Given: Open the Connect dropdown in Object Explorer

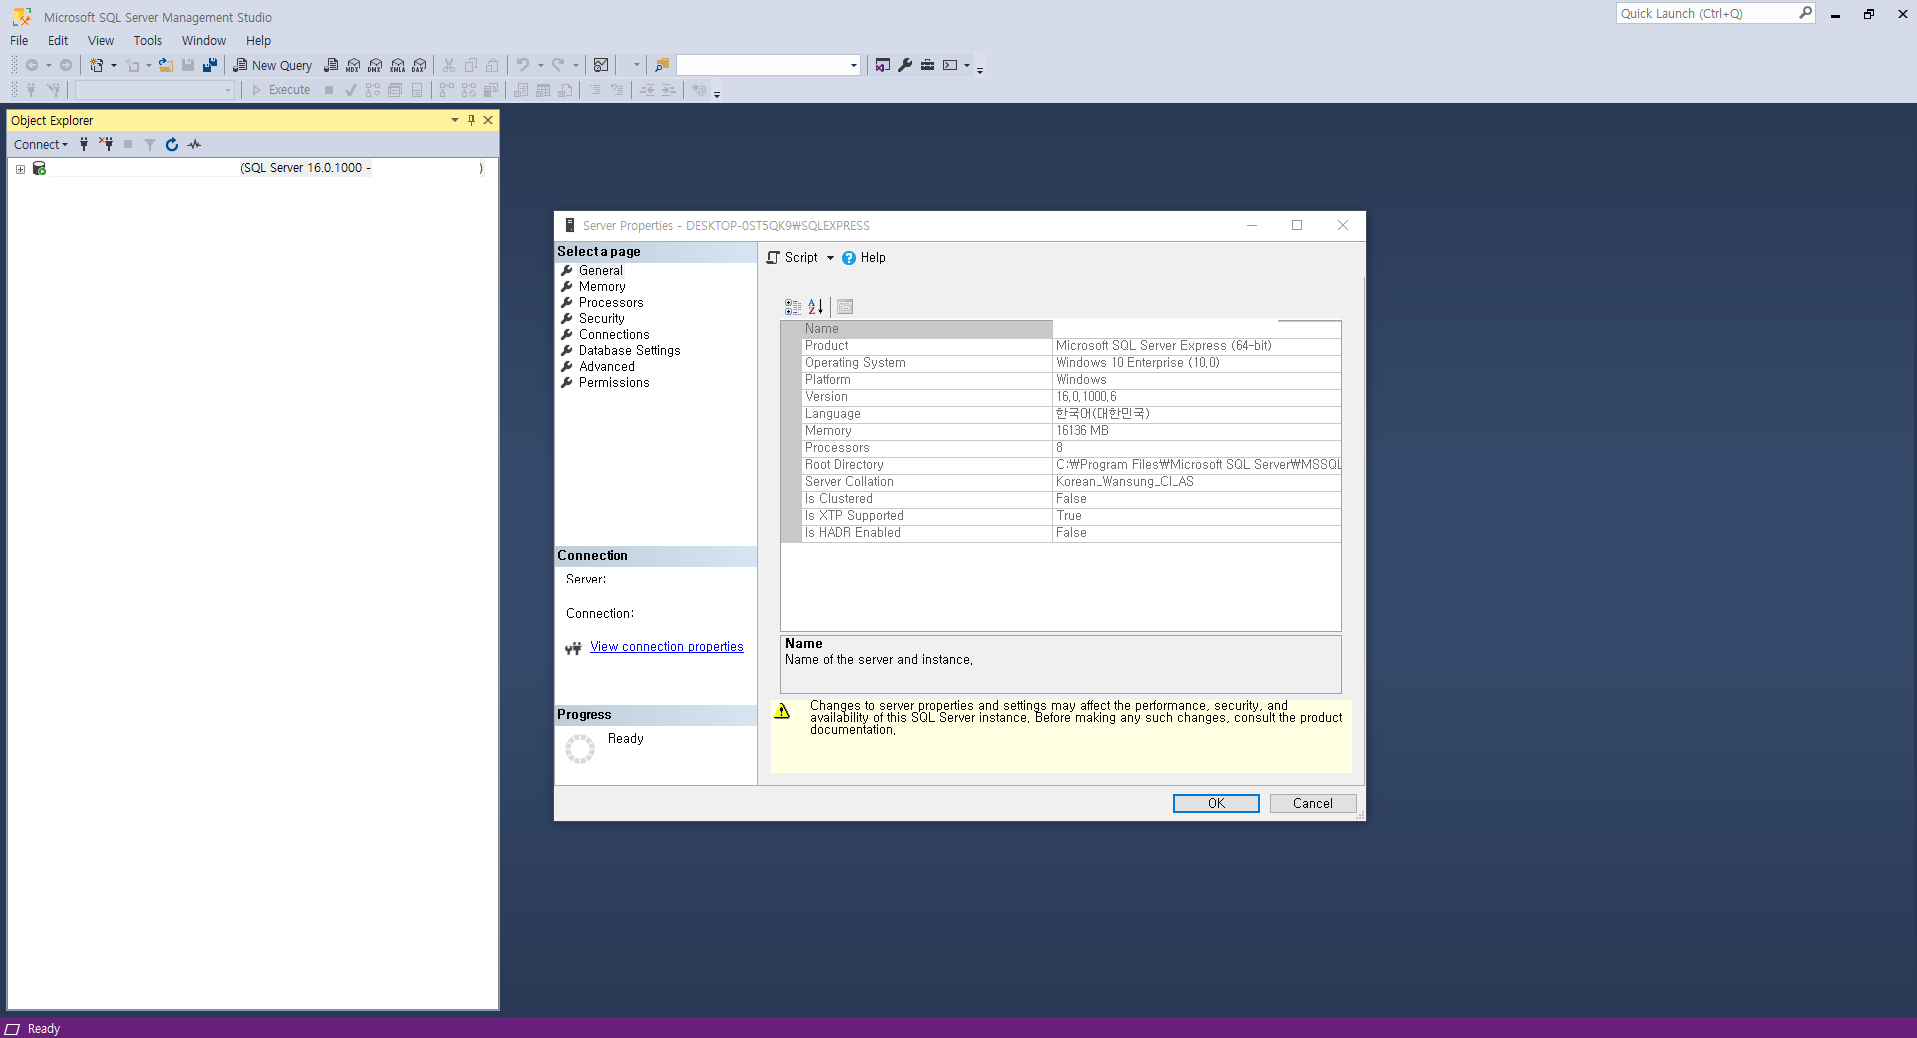Looking at the screenshot, I should [41, 144].
